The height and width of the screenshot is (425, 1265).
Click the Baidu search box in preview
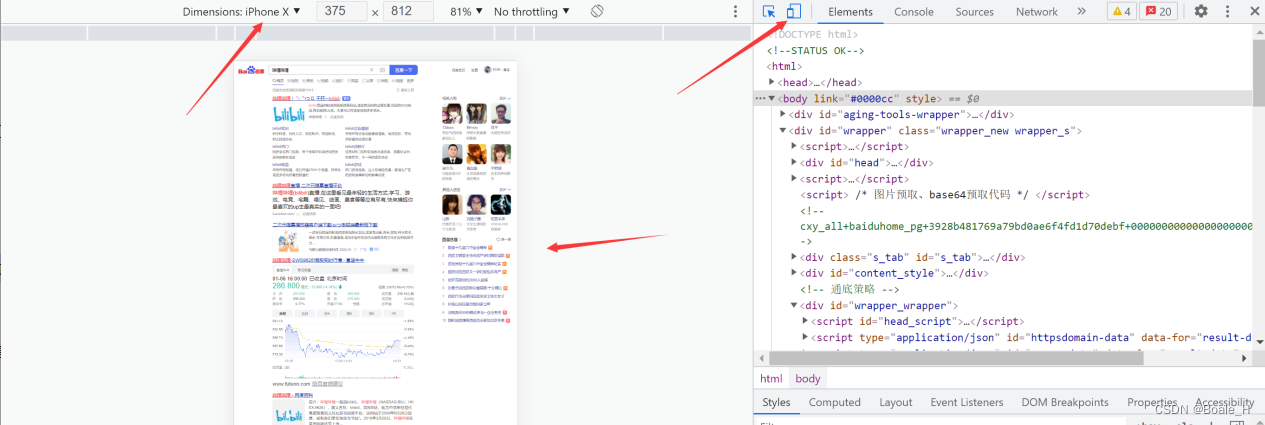(x=329, y=70)
